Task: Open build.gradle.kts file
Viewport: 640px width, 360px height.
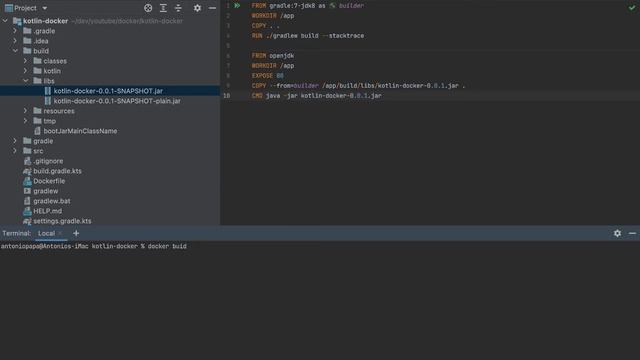Action: pyautogui.click(x=57, y=171)
